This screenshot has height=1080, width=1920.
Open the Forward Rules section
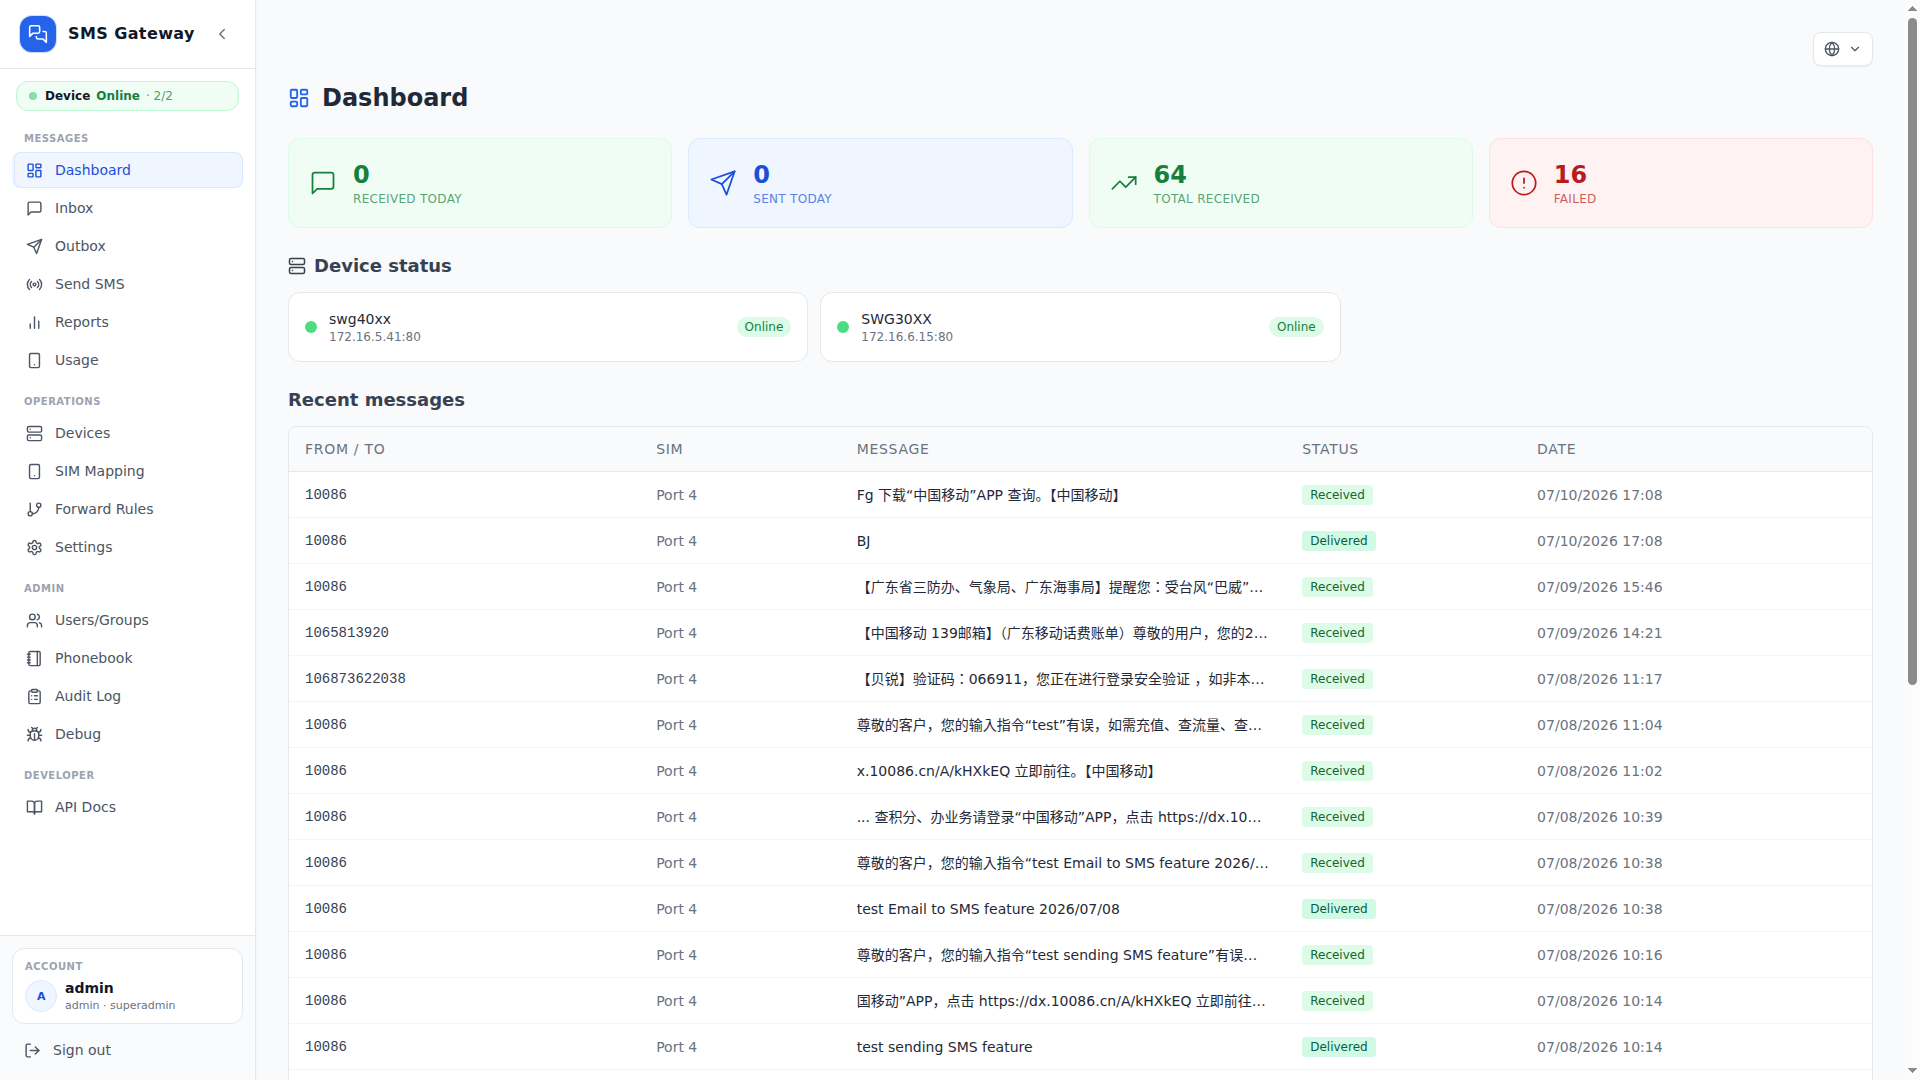[x=128, y=509]
